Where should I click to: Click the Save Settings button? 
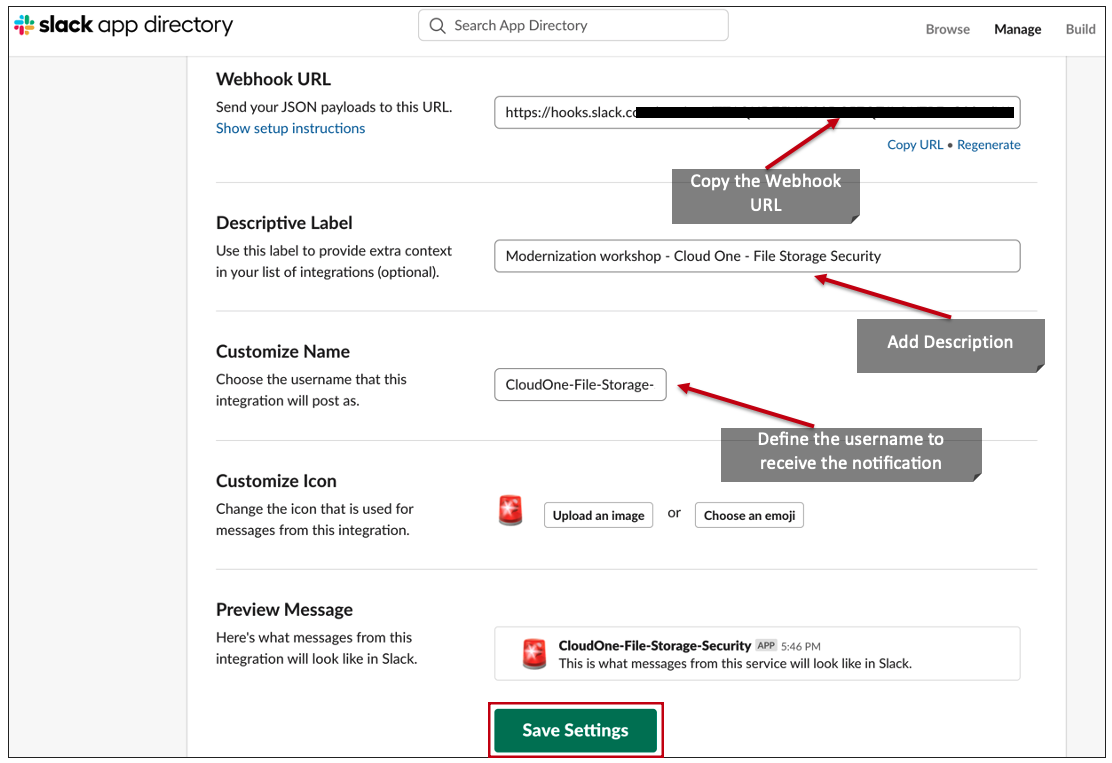[x=576, y=730]
